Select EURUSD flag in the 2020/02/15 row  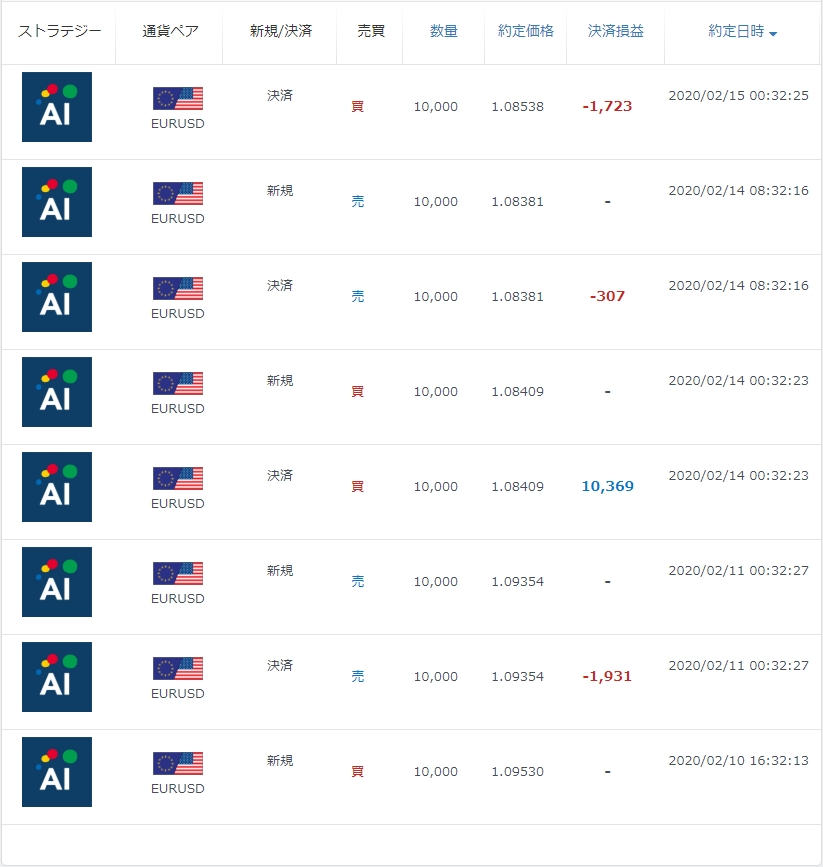point(178,98)
